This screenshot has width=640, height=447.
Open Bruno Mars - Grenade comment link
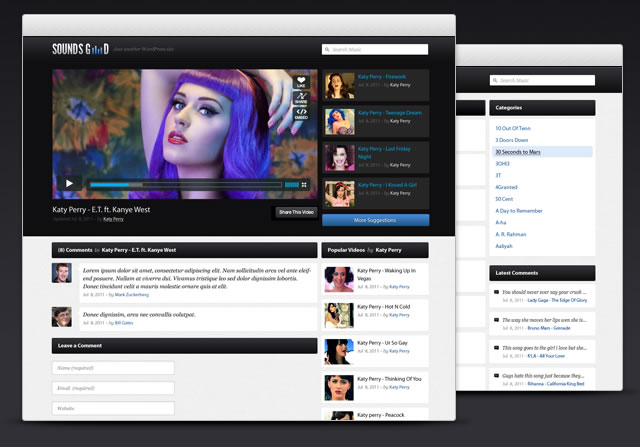click(x=549, y=328)
